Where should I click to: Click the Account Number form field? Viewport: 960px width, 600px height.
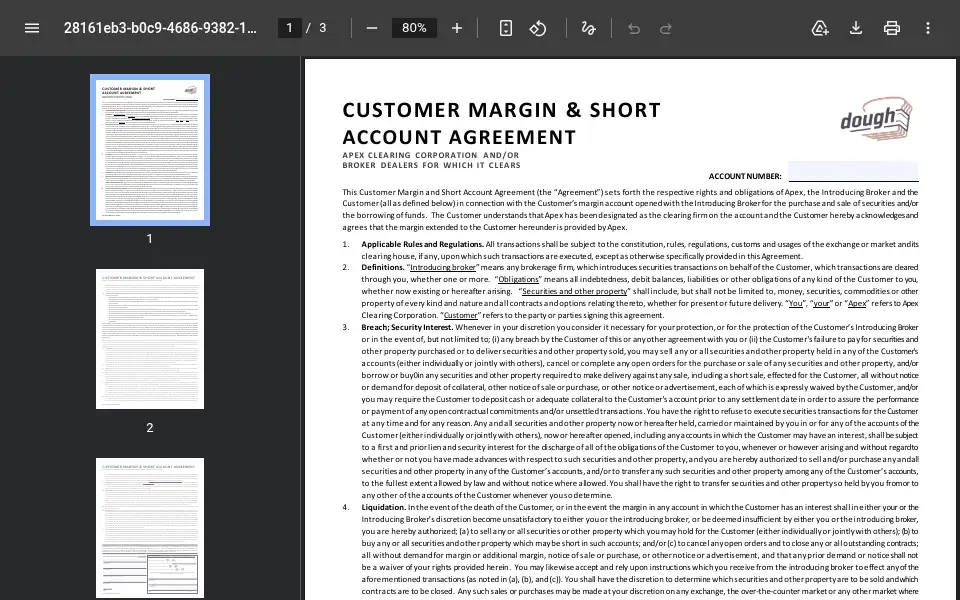(853, 171)
